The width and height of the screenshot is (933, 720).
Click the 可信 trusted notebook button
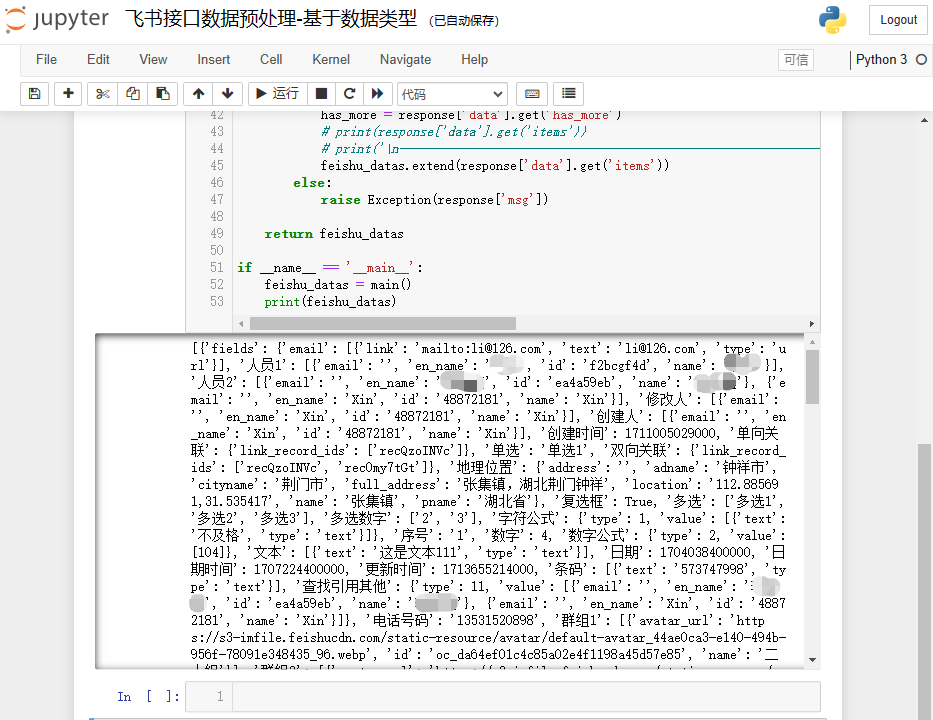pyautogui.click(x=796, y=60)
